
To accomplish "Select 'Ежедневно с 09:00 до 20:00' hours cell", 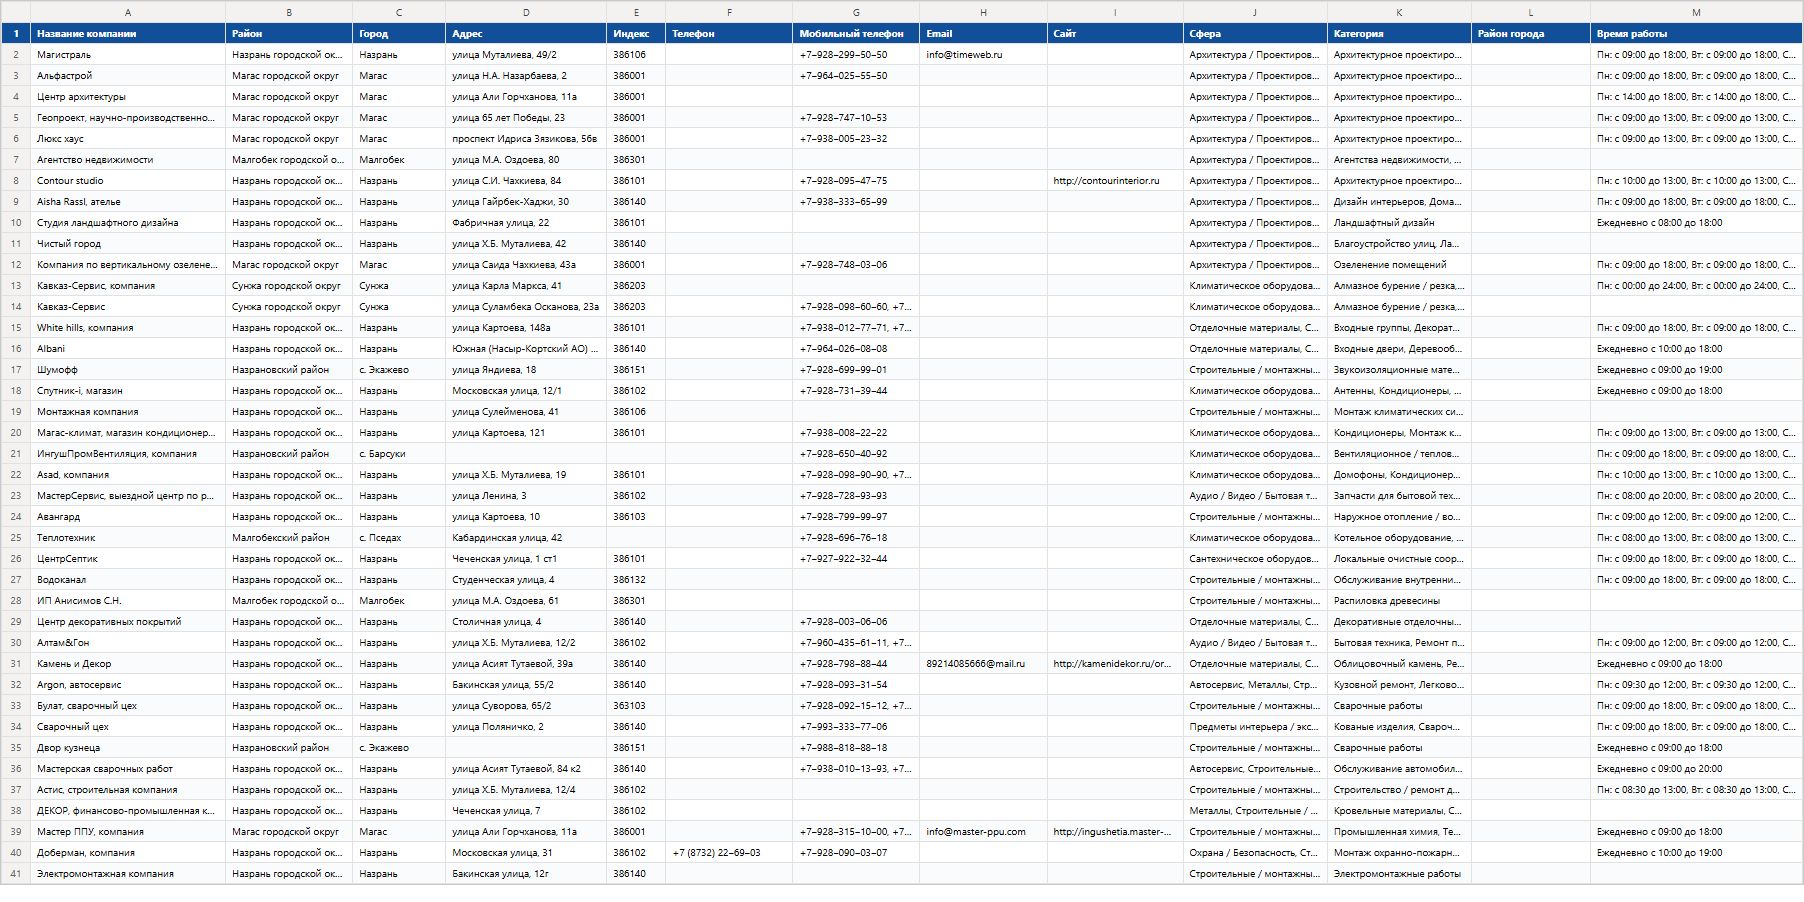I will [x=1696, y=768].
